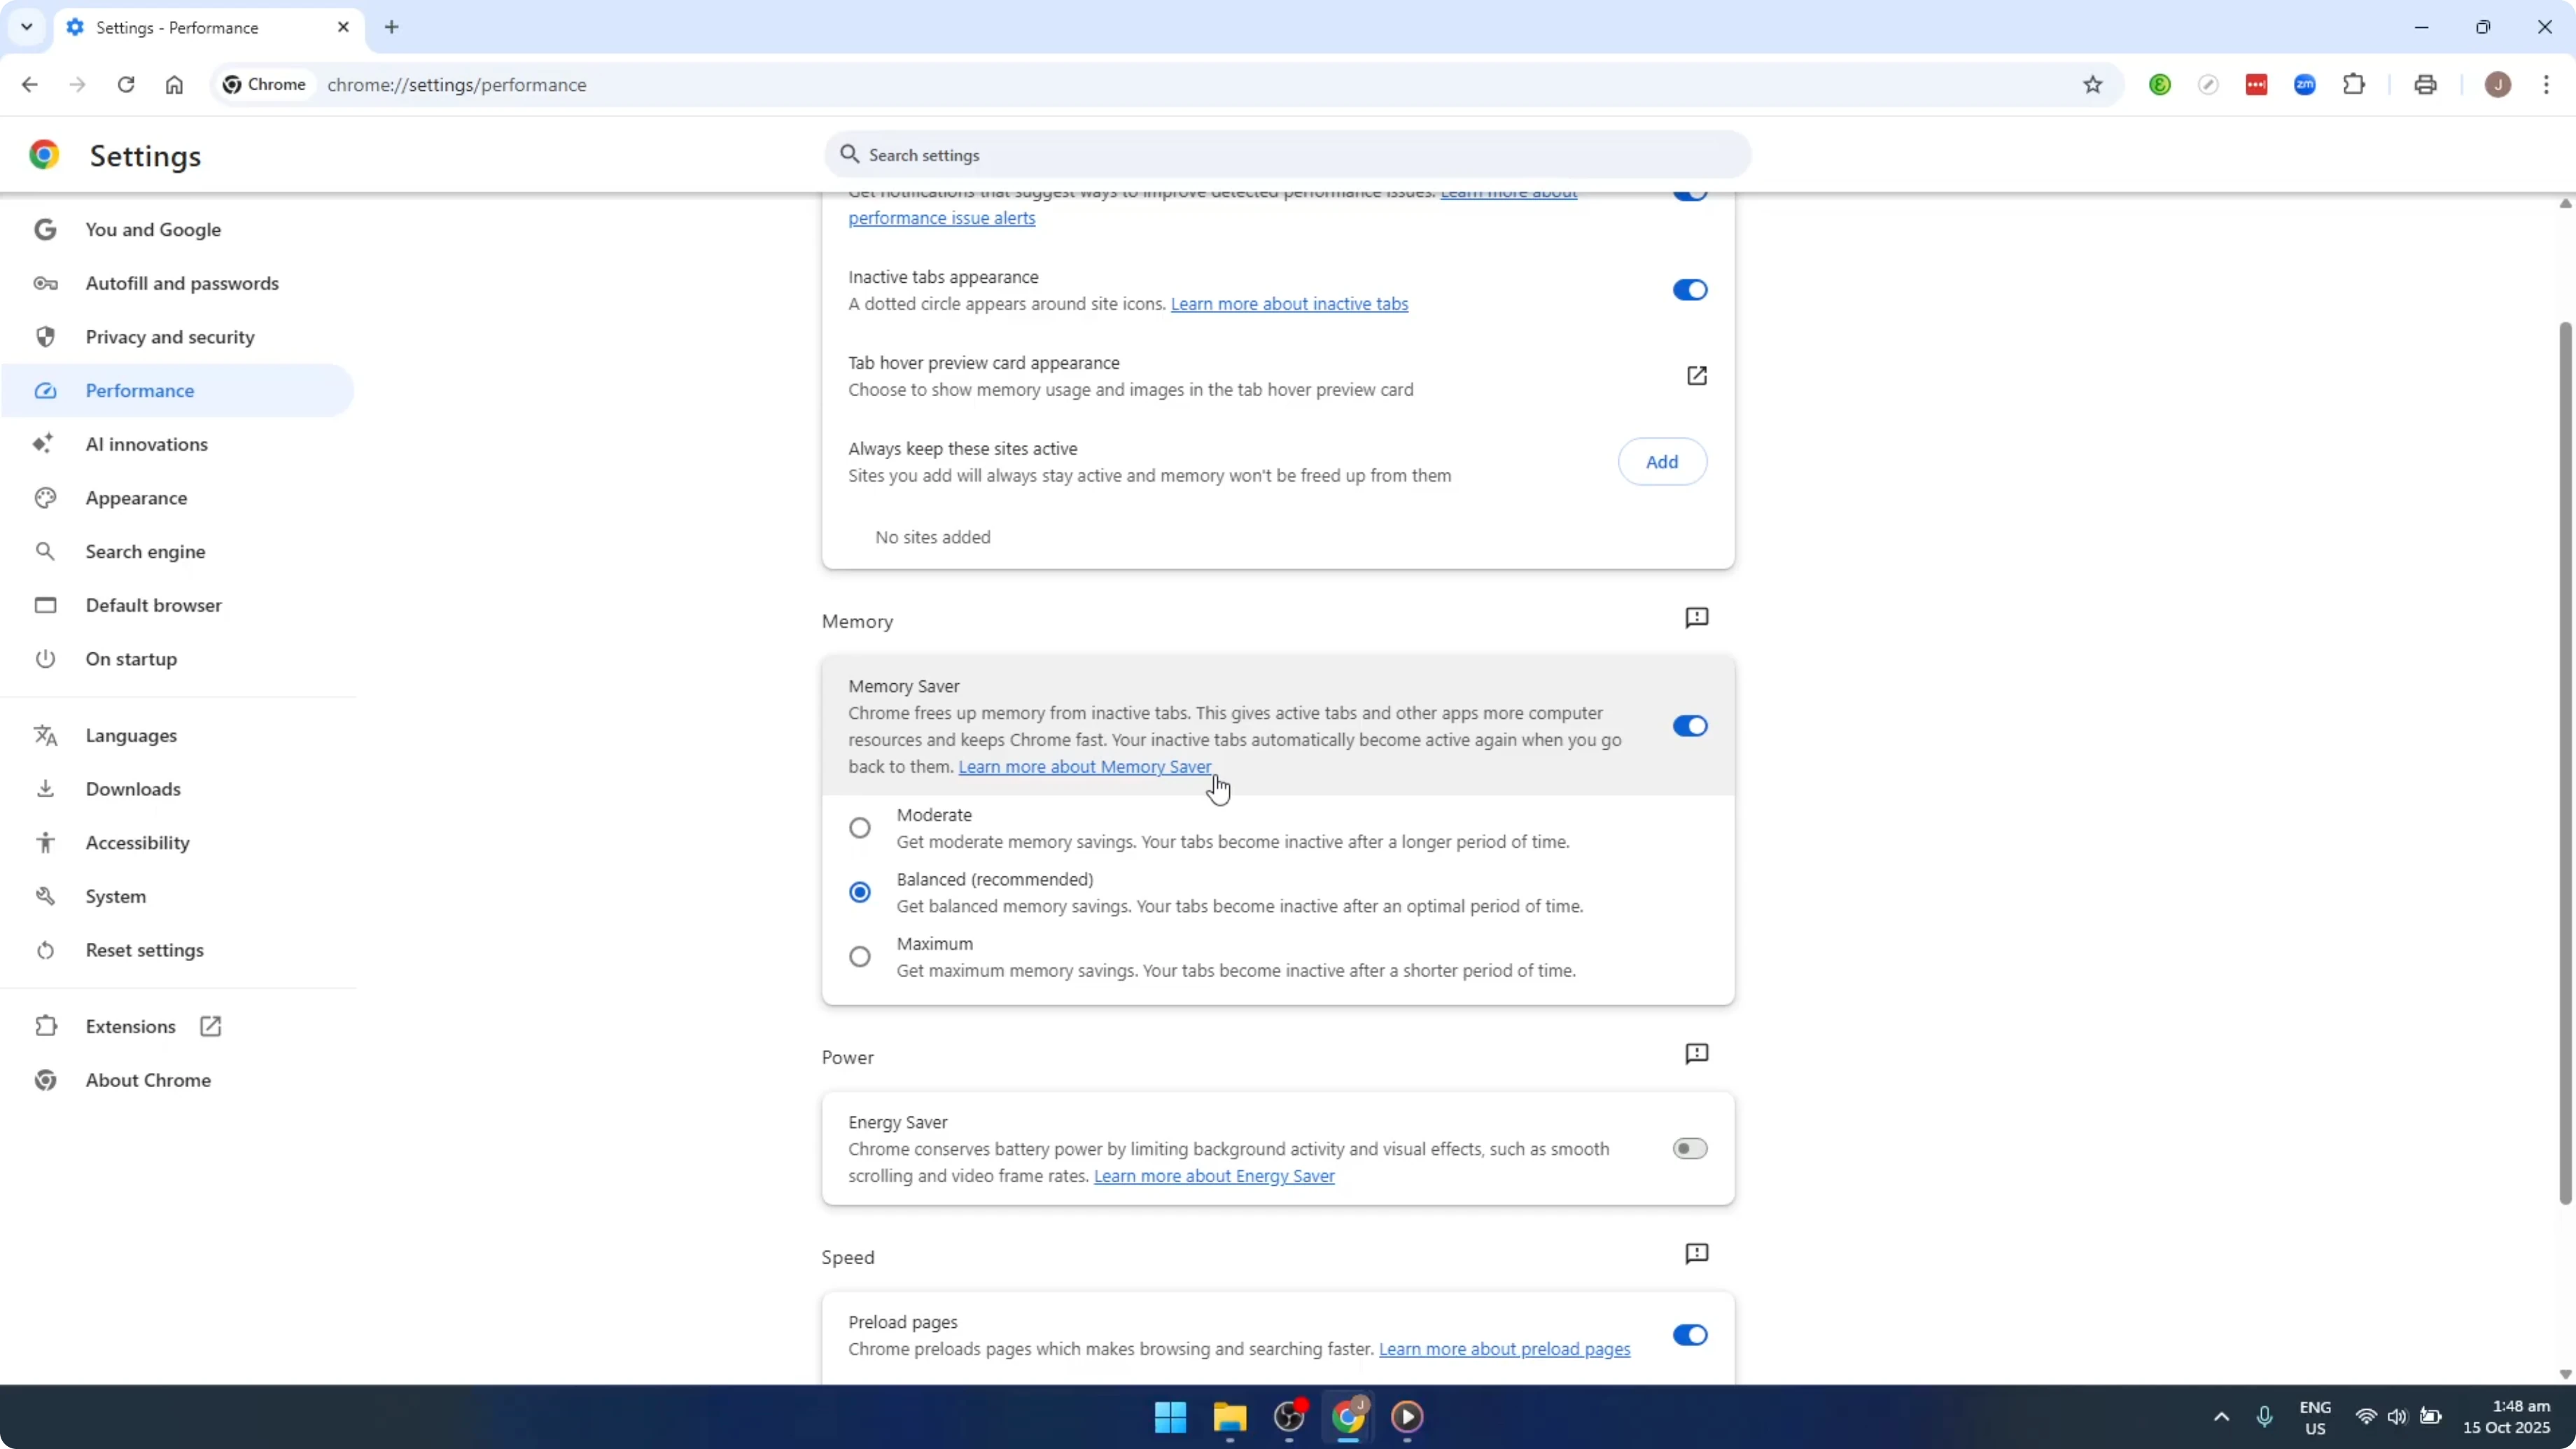Viewport: 2576px width, 1449px height.
Task: Open About Chrome page
Action: [x=178, y=1081]
